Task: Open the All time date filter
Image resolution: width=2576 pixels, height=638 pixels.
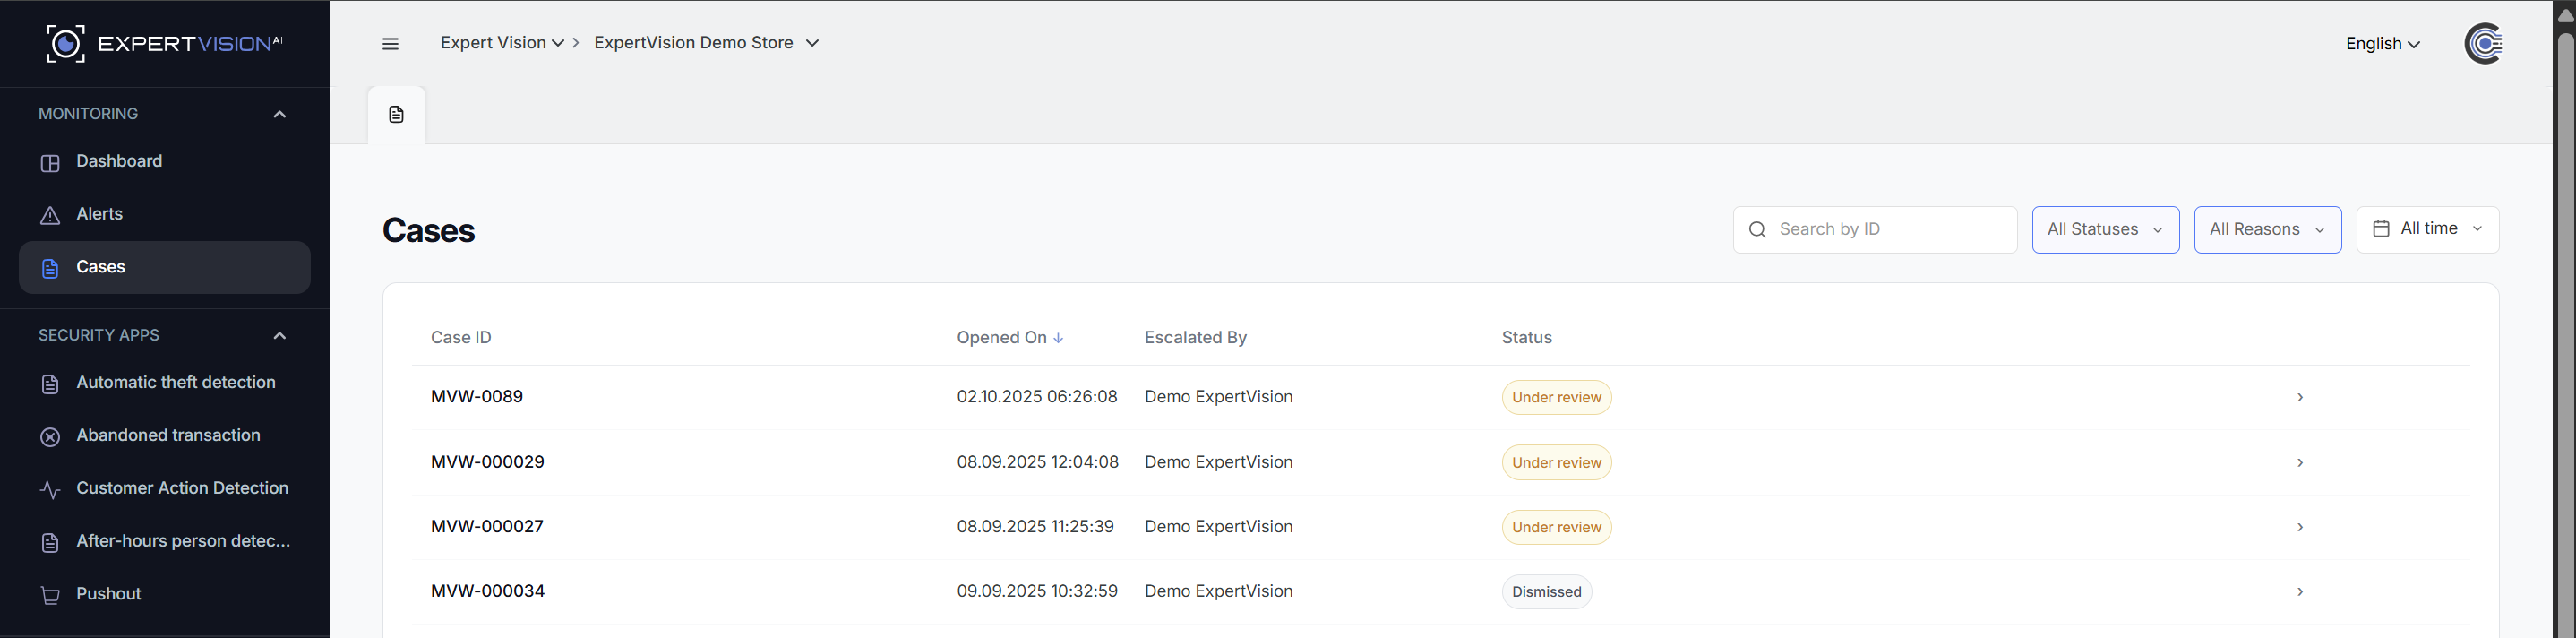Action: (2427, 229)
